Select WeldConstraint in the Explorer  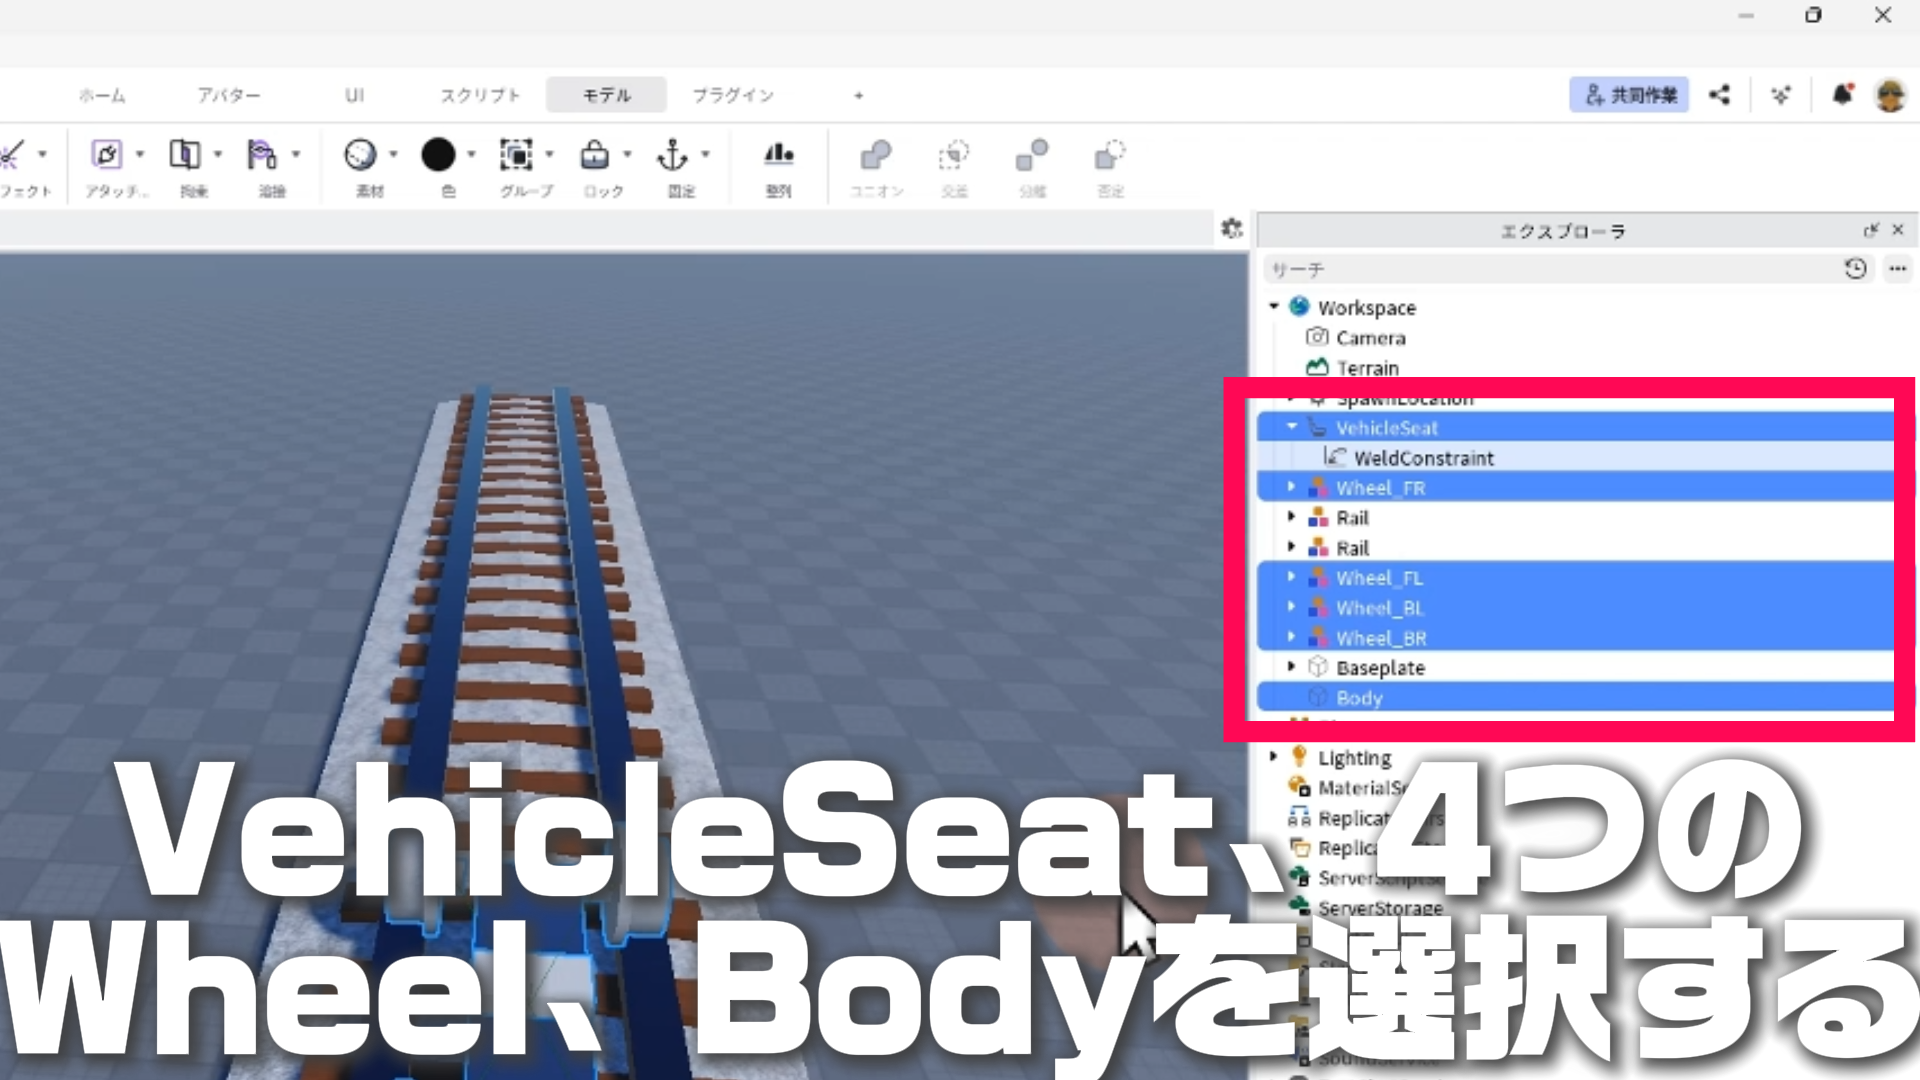(x=1423, y=458)
